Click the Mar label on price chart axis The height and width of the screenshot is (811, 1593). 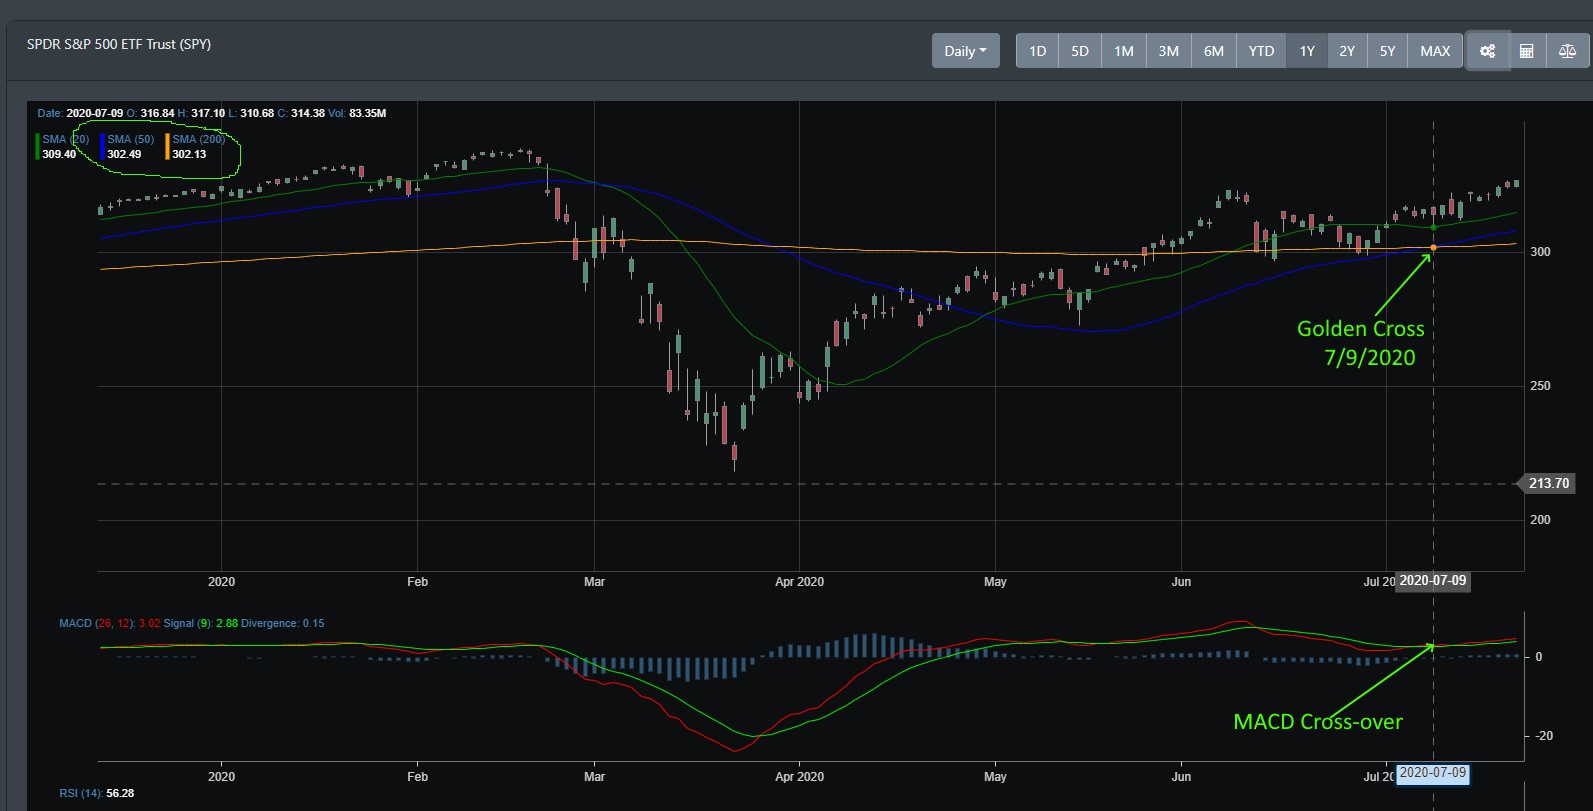pos(594,582)
